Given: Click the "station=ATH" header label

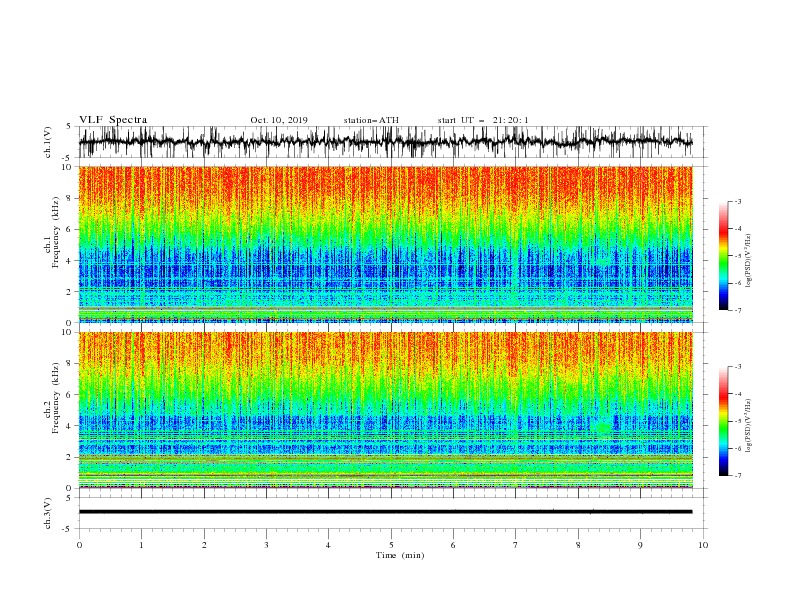Looking at the screenshot, I should click(x=371, y=120).
